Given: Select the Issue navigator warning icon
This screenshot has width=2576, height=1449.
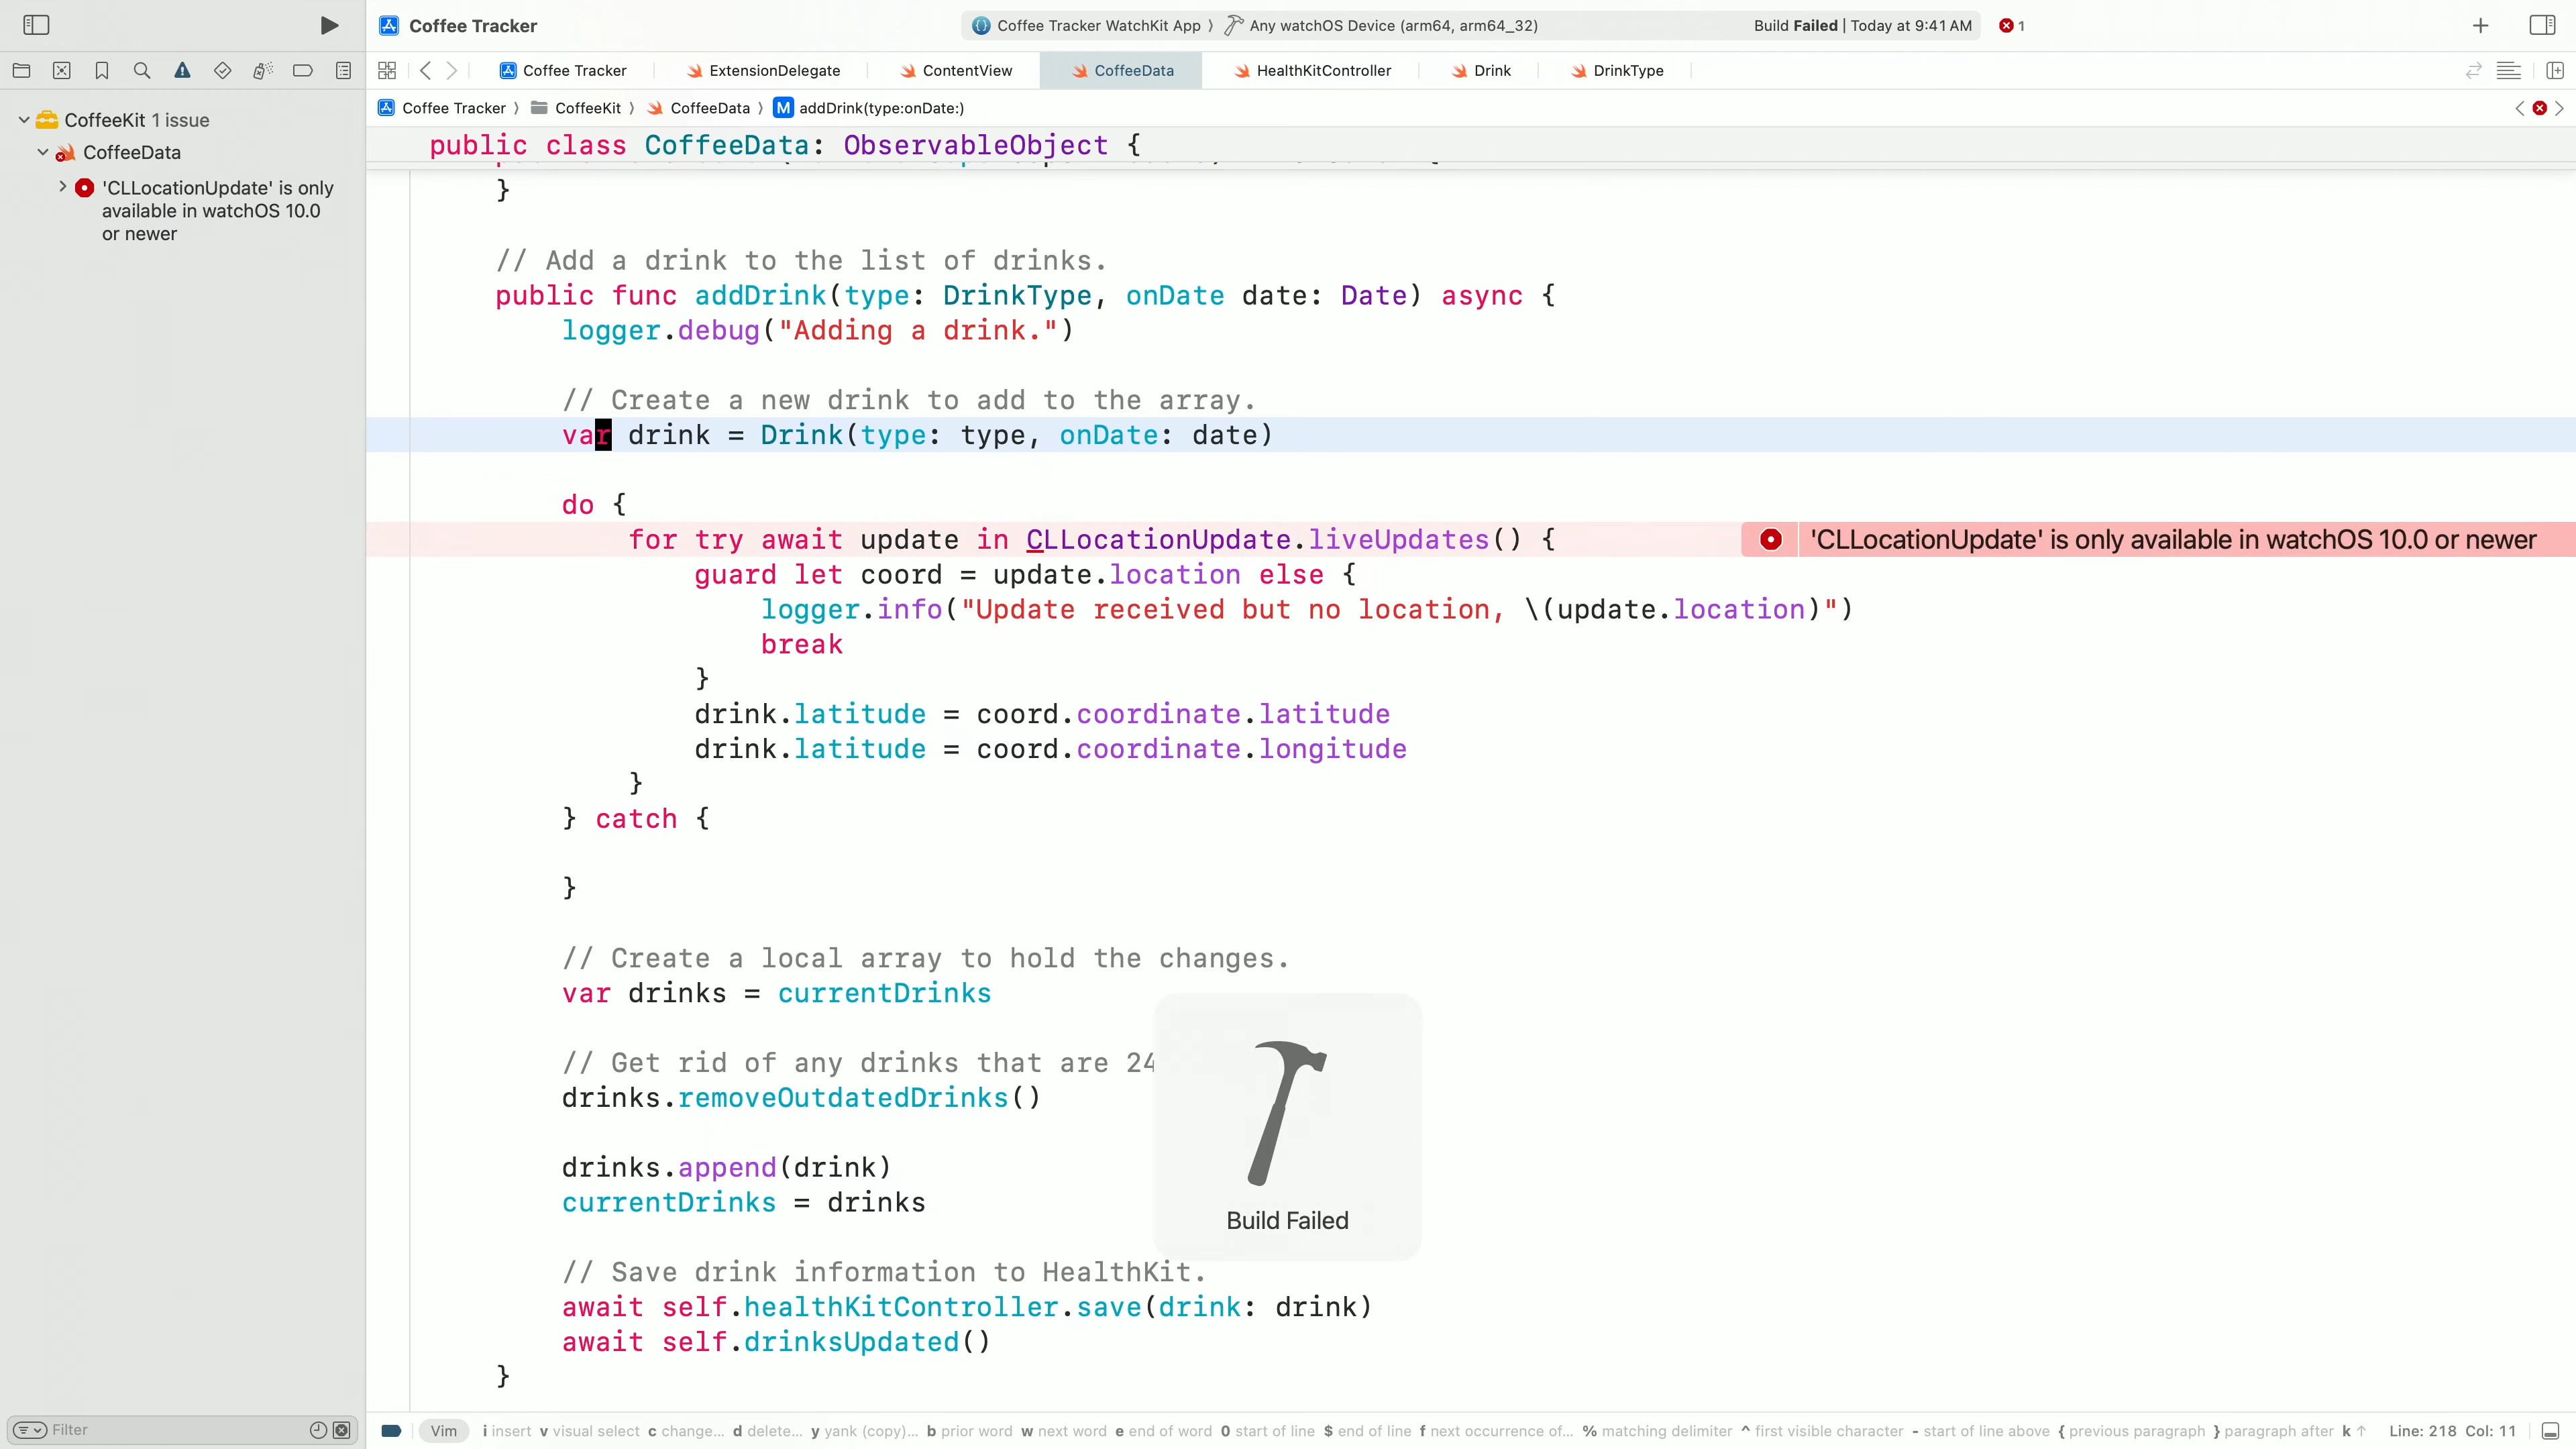Looking at the screenshot, I should coord(182,71).
